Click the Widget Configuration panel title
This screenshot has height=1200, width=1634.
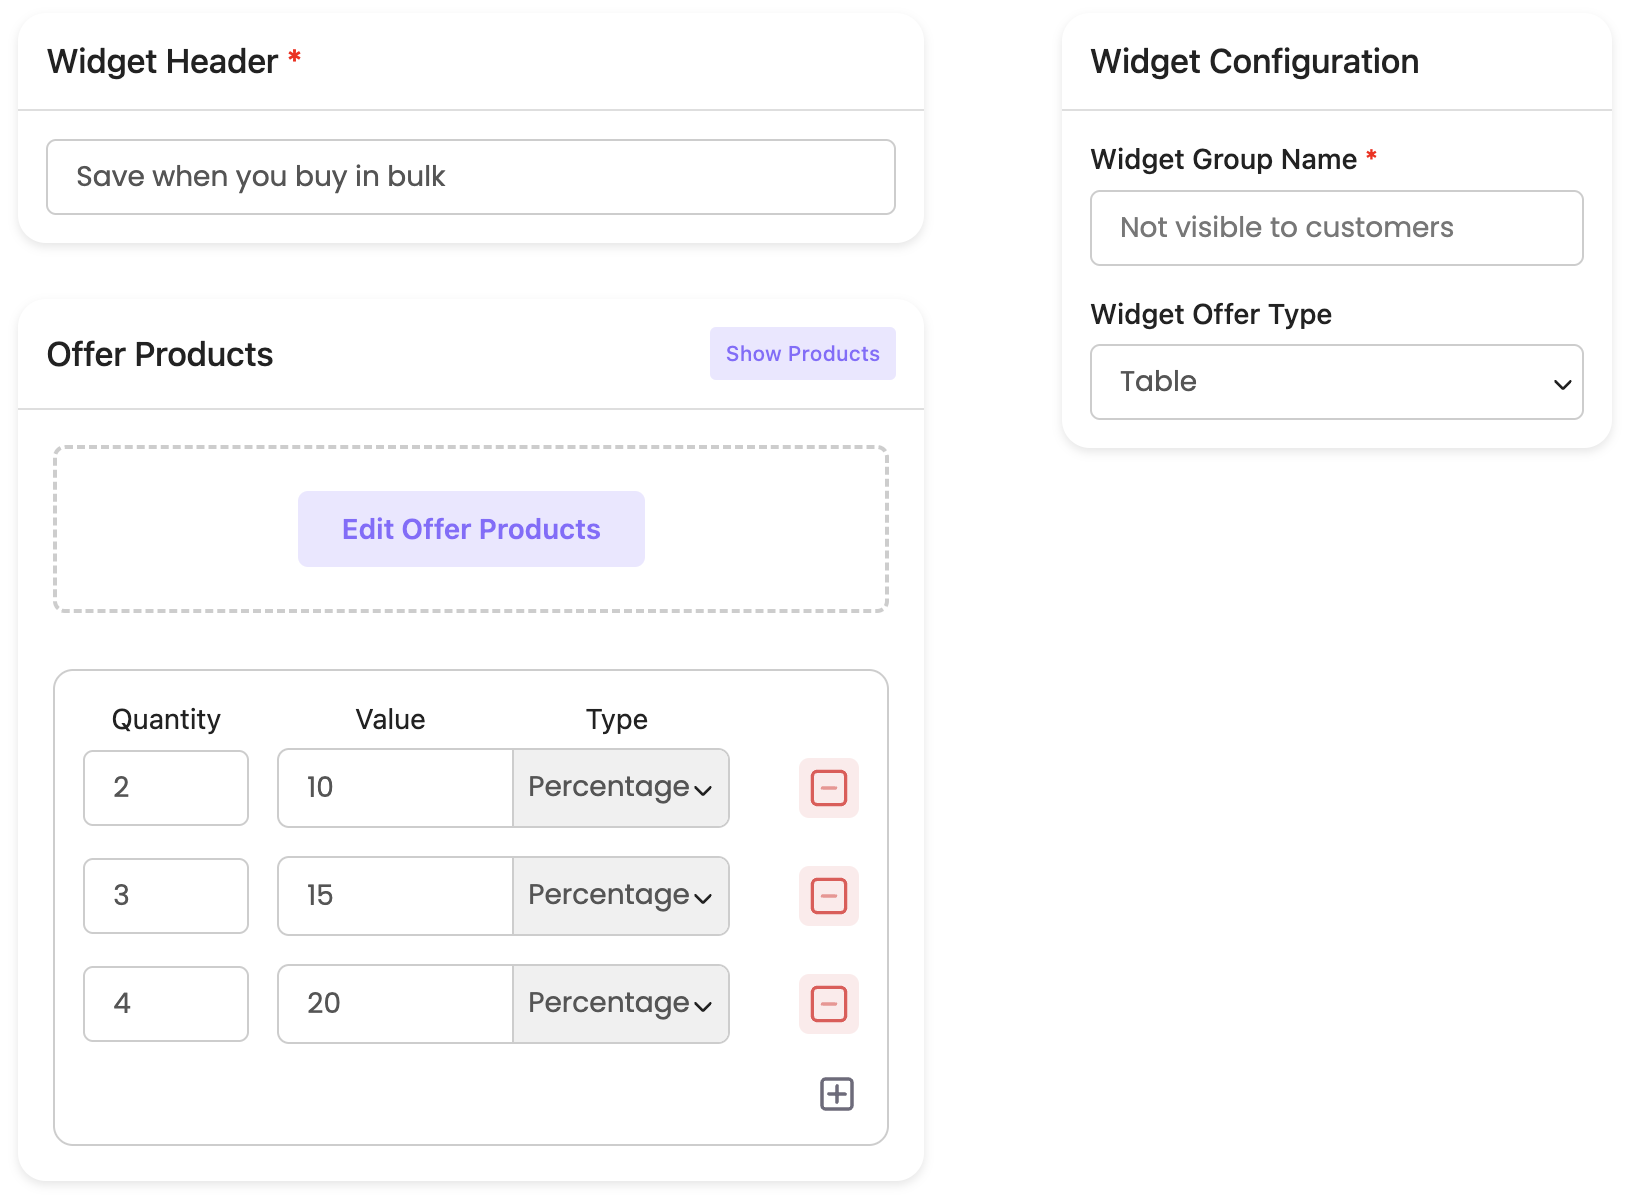coord(1254,62)
